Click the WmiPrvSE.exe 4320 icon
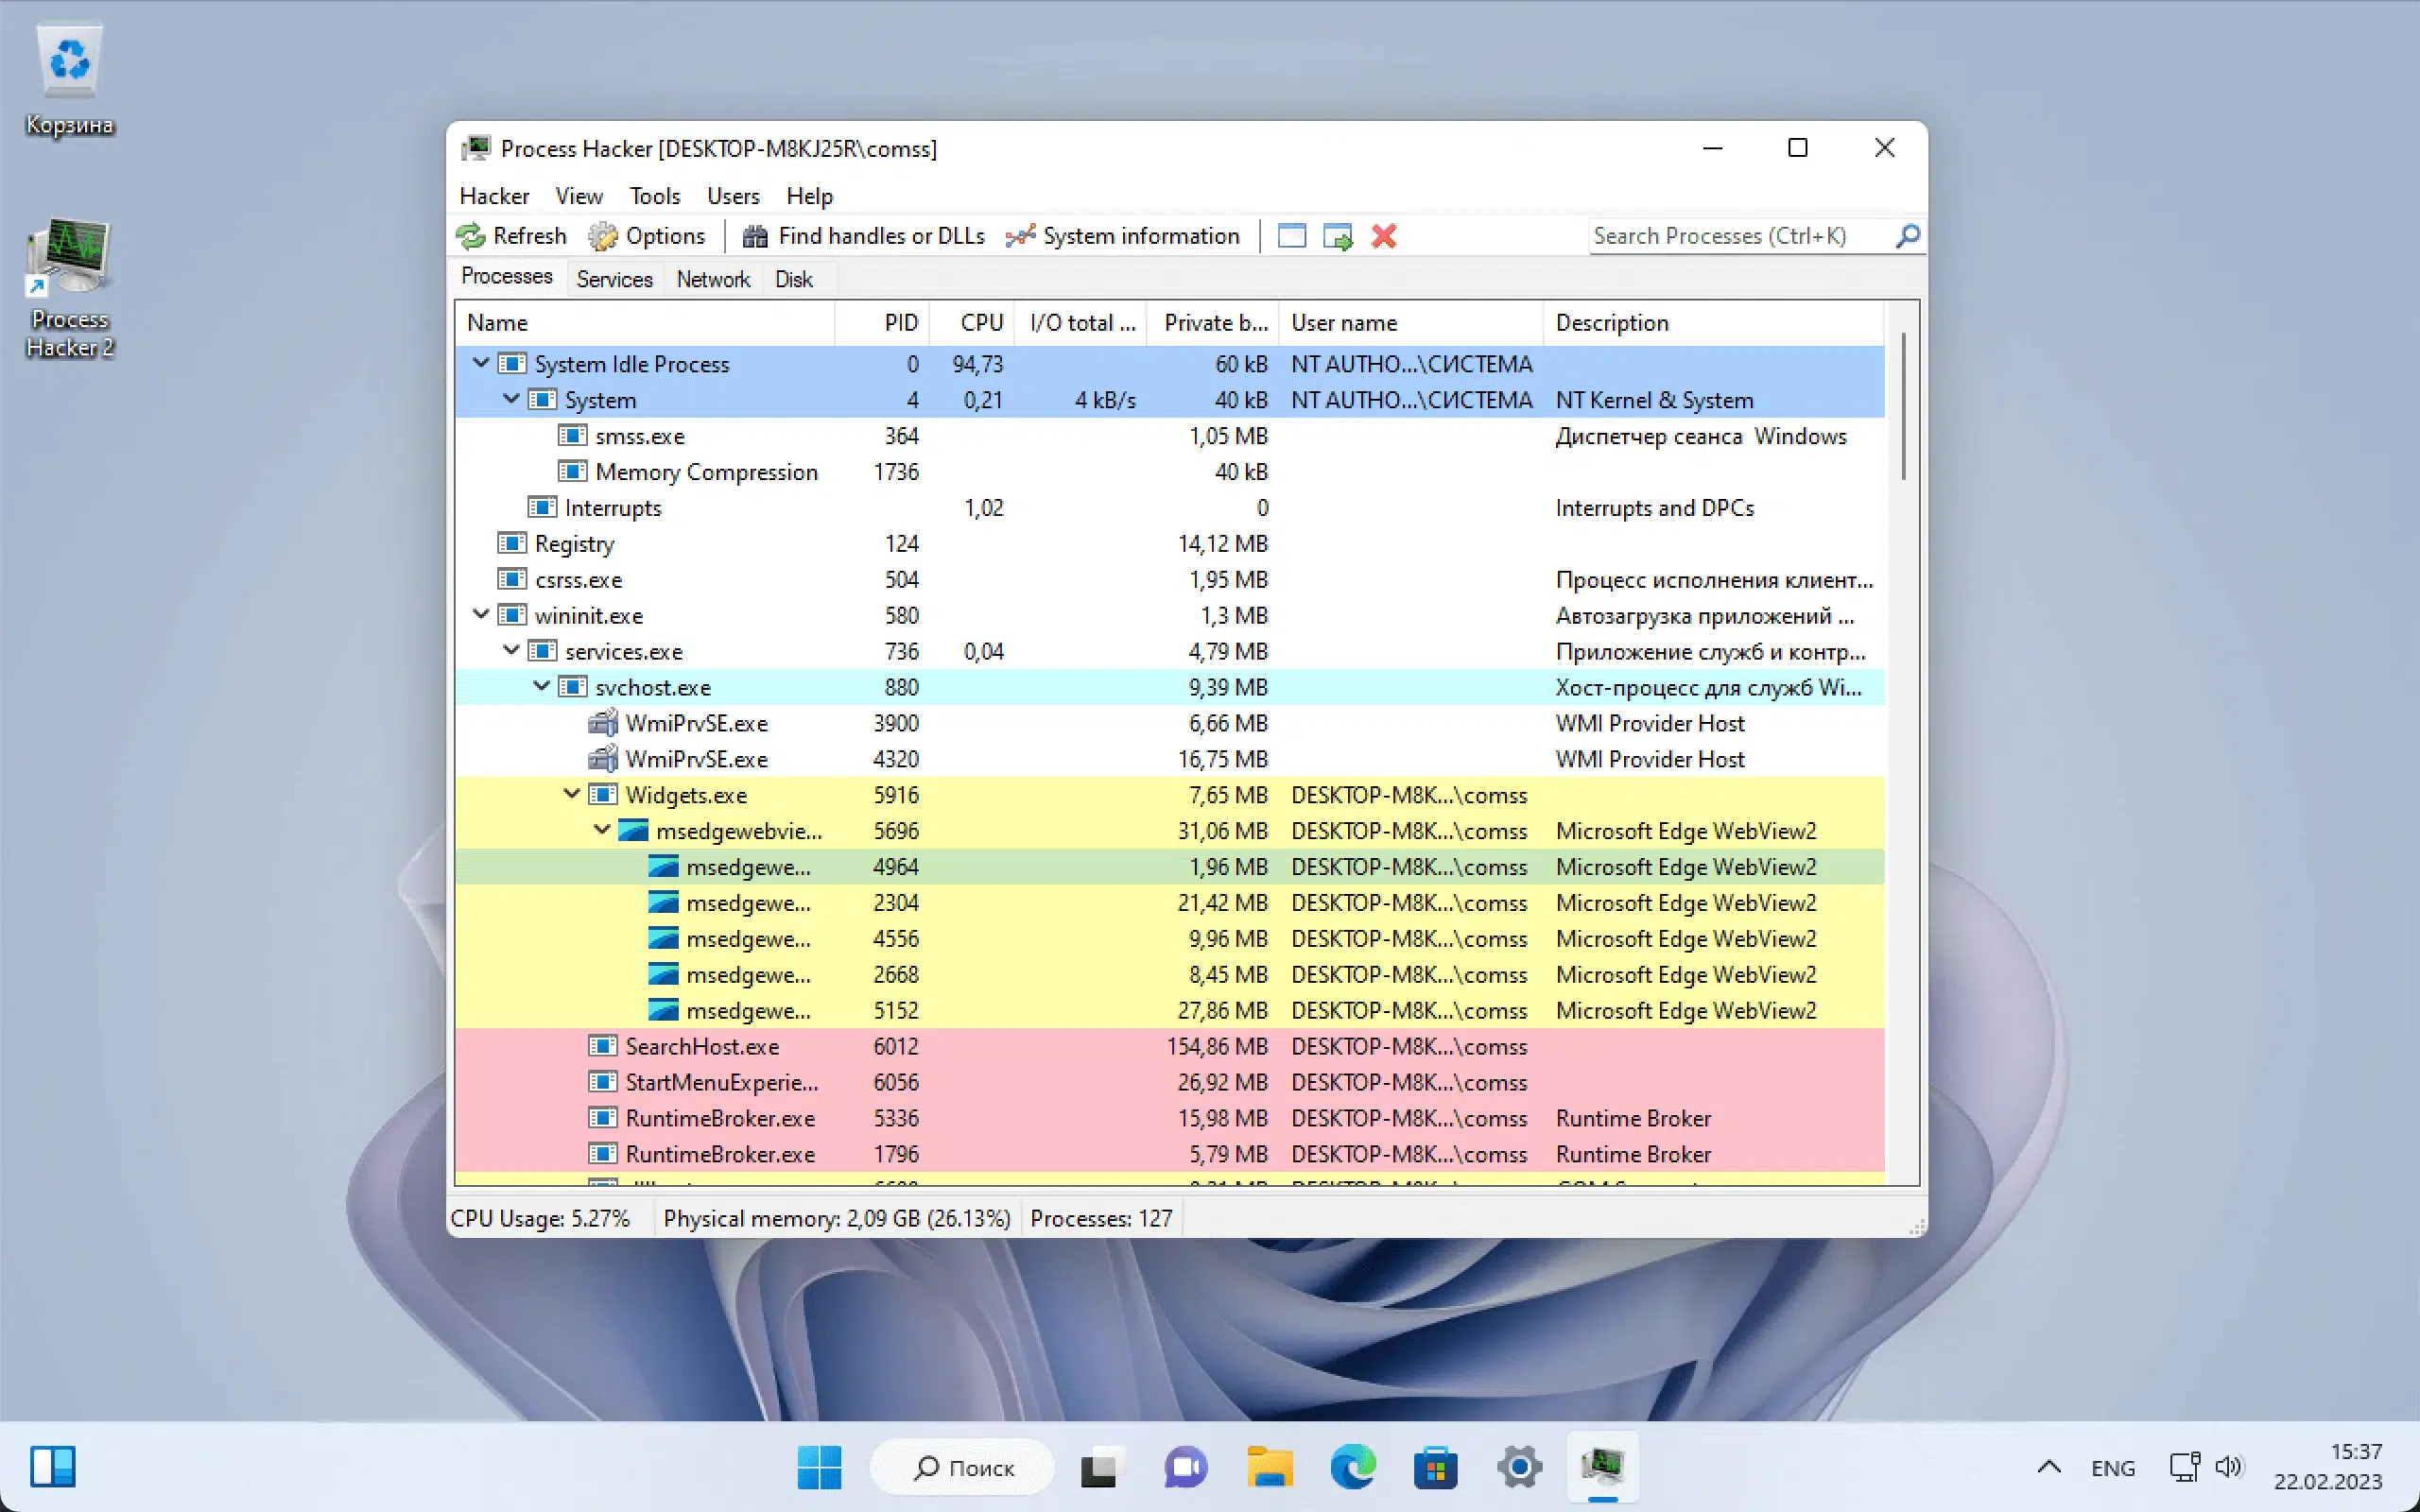This screenshot has height=1512, width=2420. pos(603,759)
